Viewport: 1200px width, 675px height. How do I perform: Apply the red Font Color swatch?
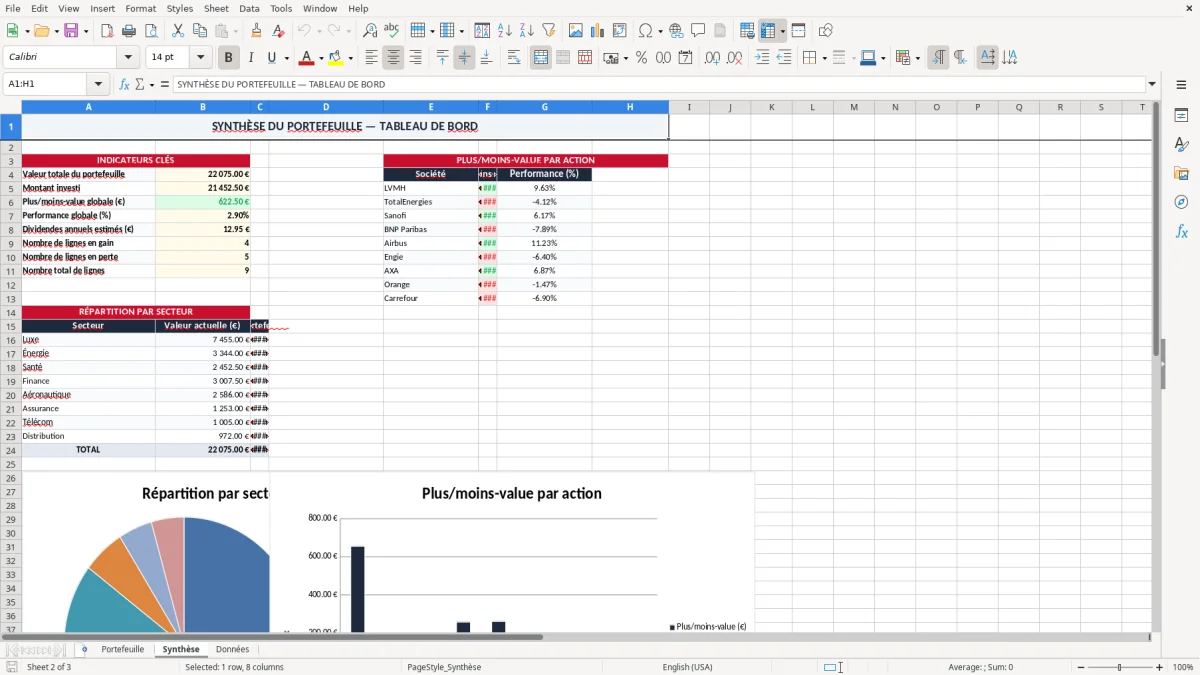click(x=307, y=58)
